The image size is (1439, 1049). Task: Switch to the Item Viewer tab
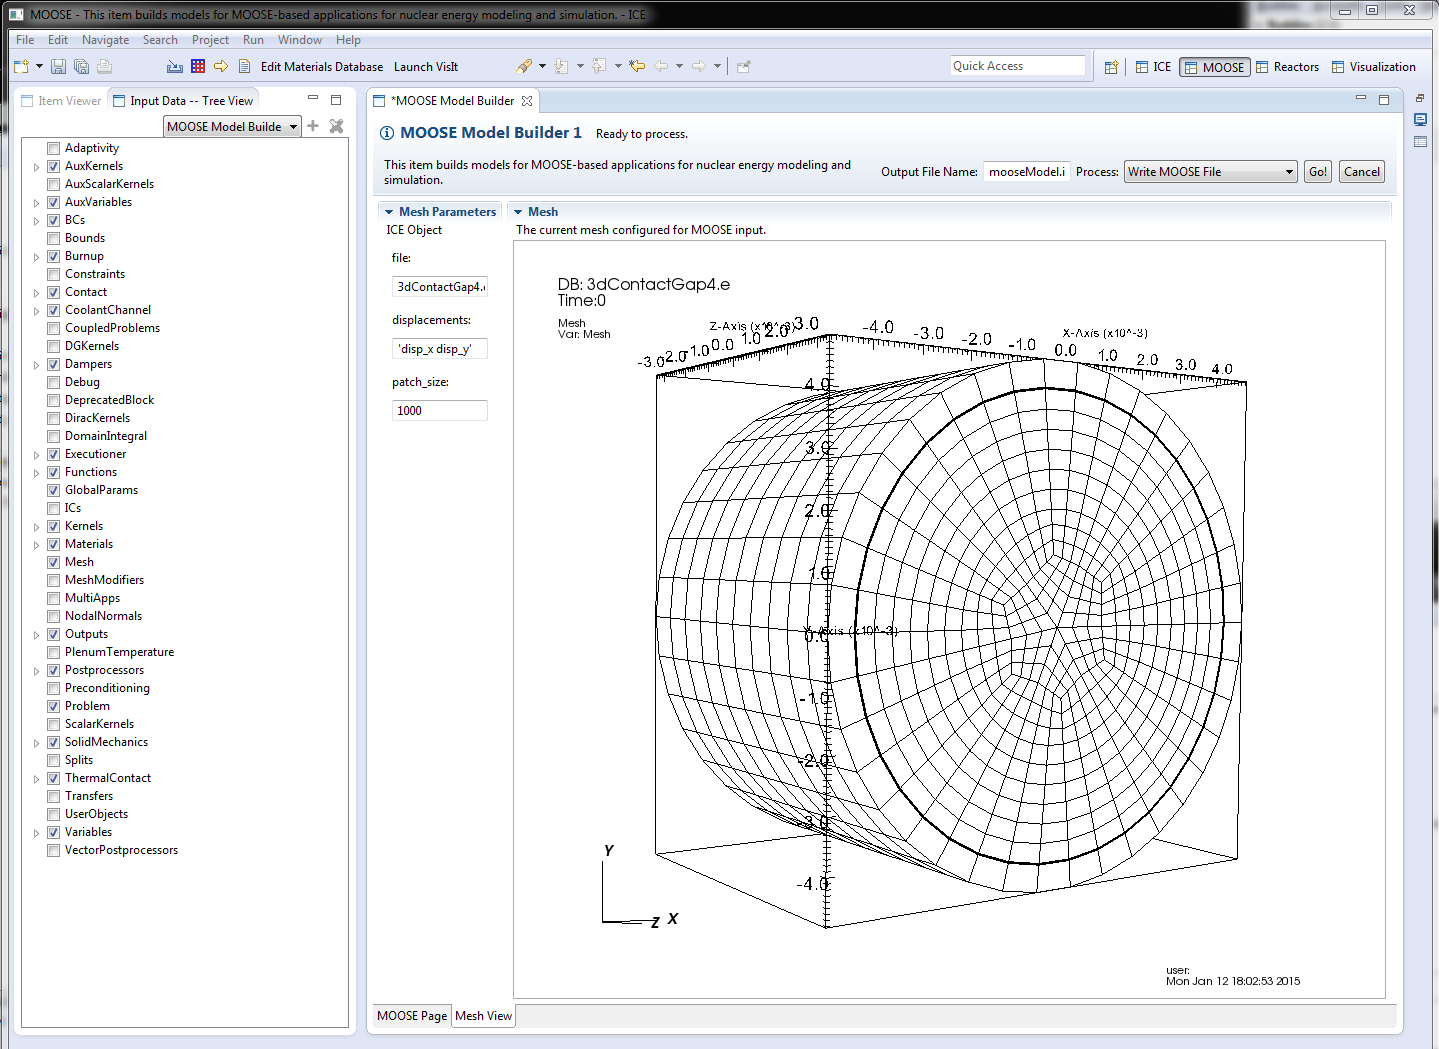pos(62,101)
